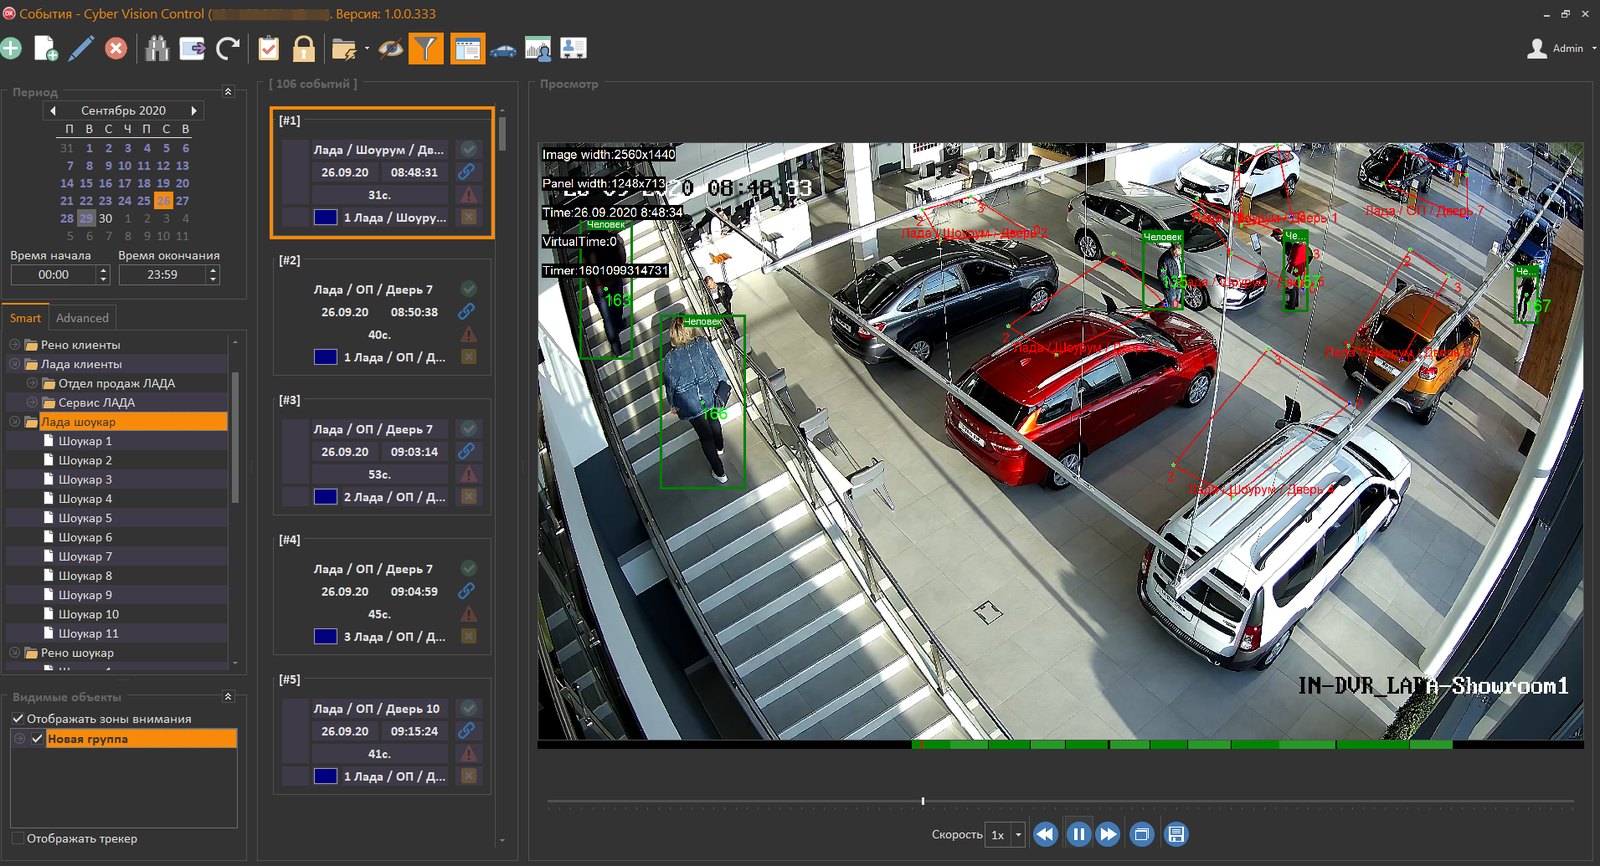Screen dimensions: 1600x866
Task: Click the new document with plus icon
Action: 46,48
